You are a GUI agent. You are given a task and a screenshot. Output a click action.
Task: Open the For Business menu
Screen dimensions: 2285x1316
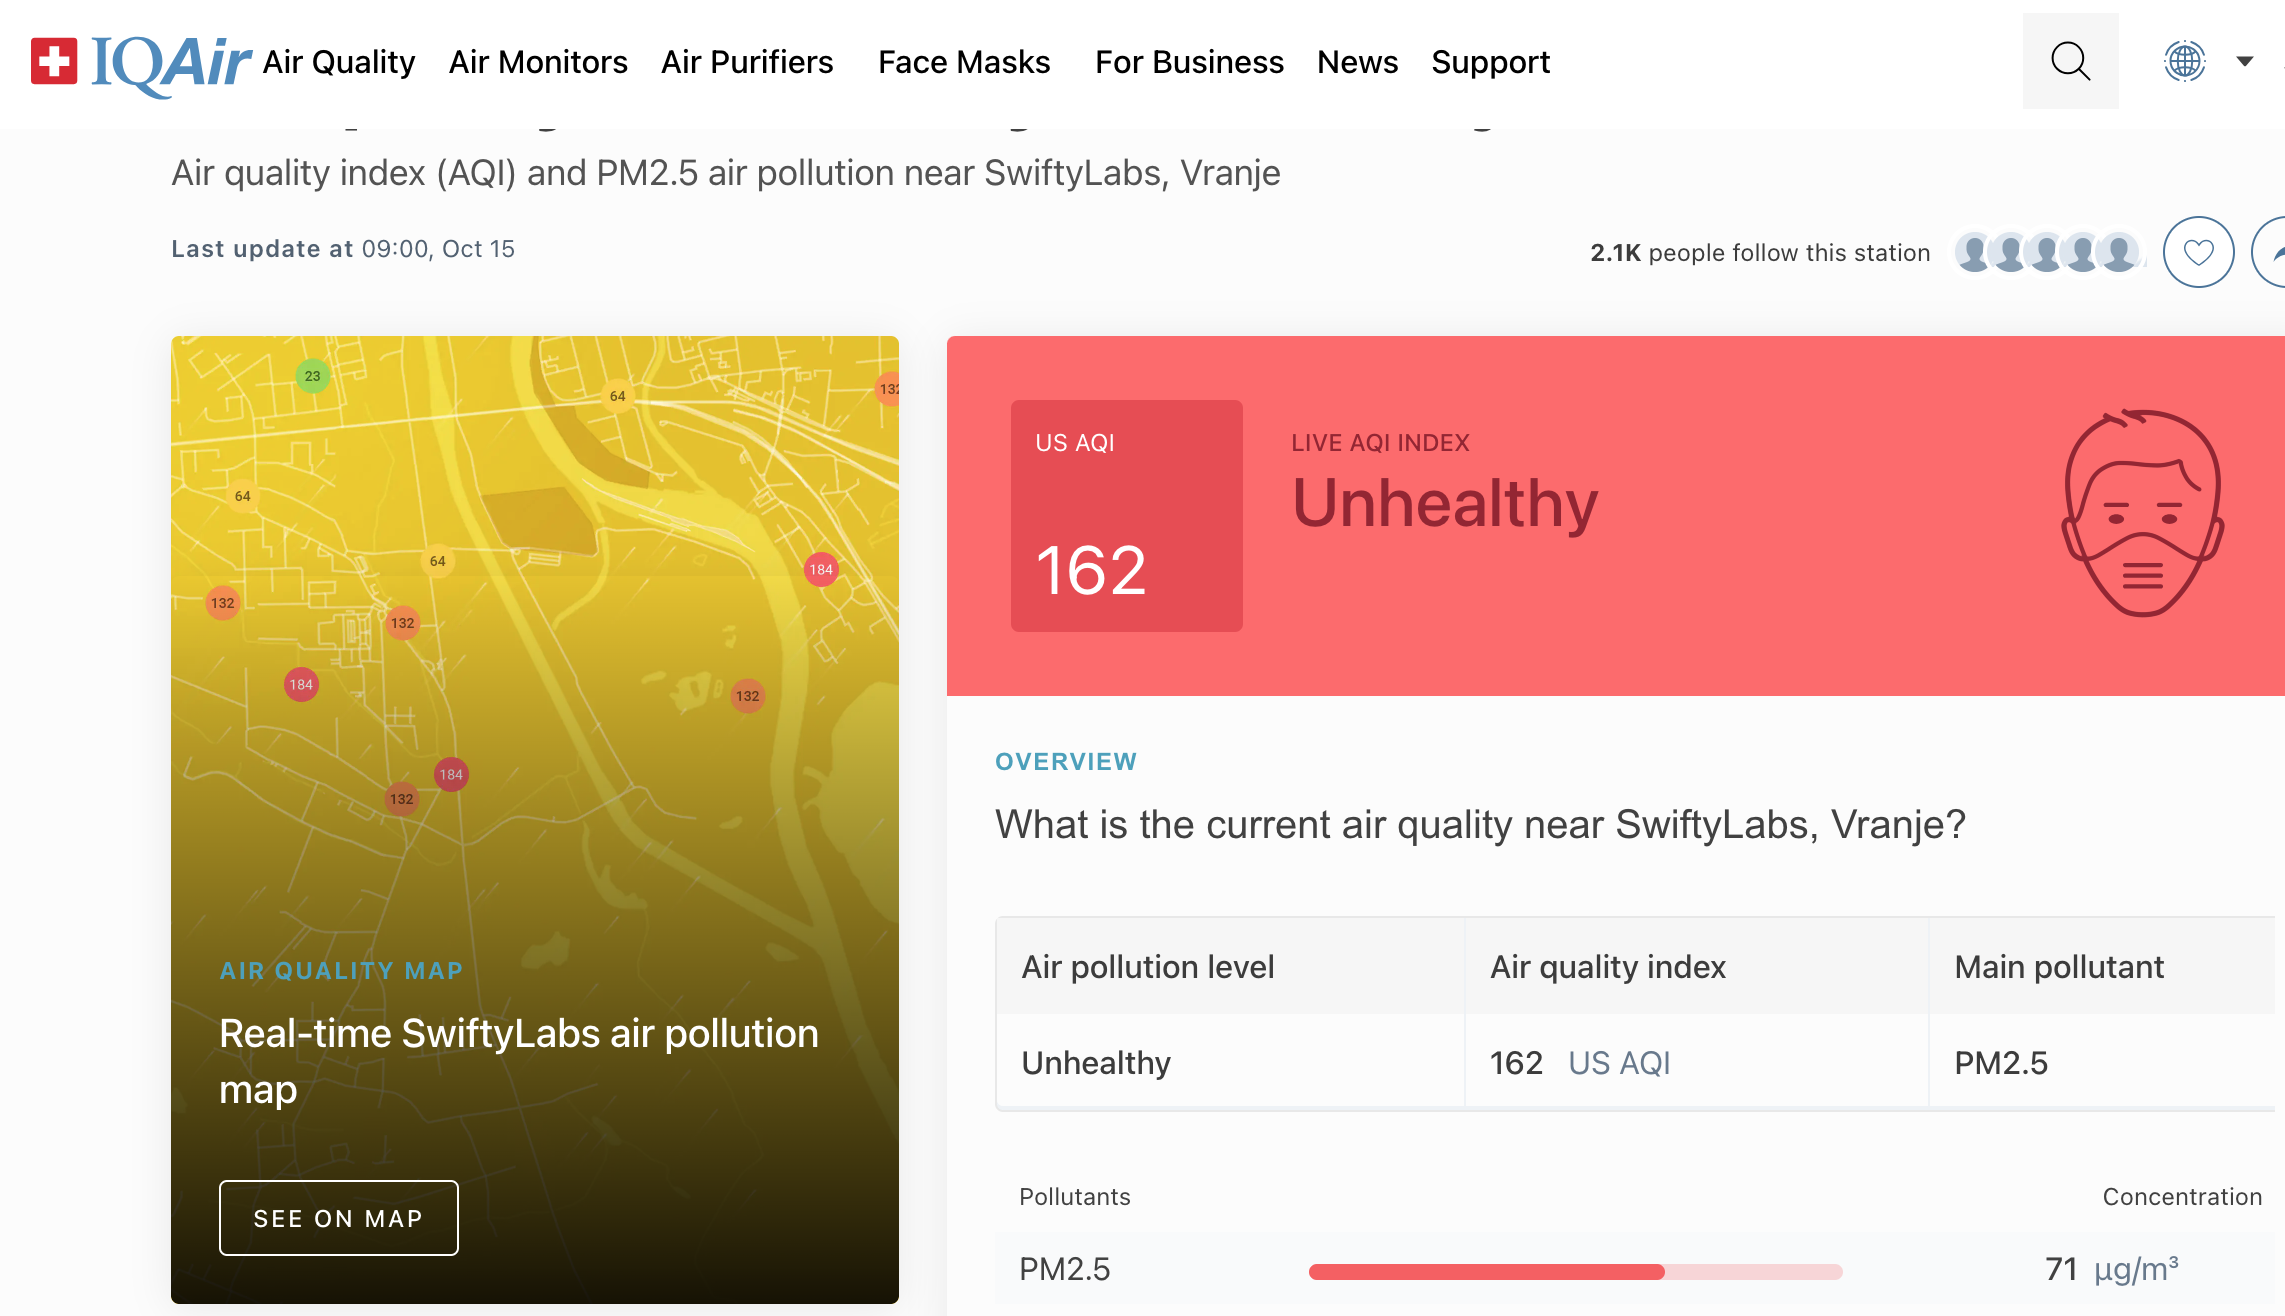pyautogui.click(x=1189, y=63)
